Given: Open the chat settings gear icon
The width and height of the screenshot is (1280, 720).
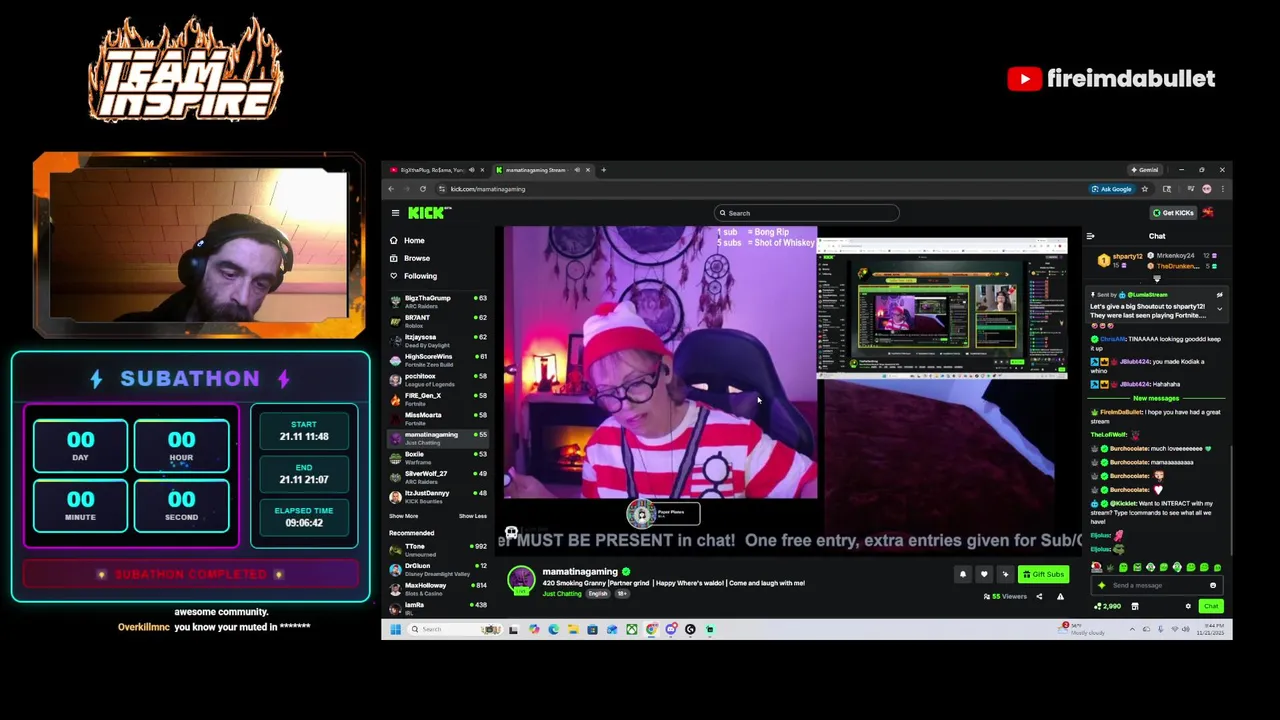Looking at the screenshot, I should pos(1188,606).
